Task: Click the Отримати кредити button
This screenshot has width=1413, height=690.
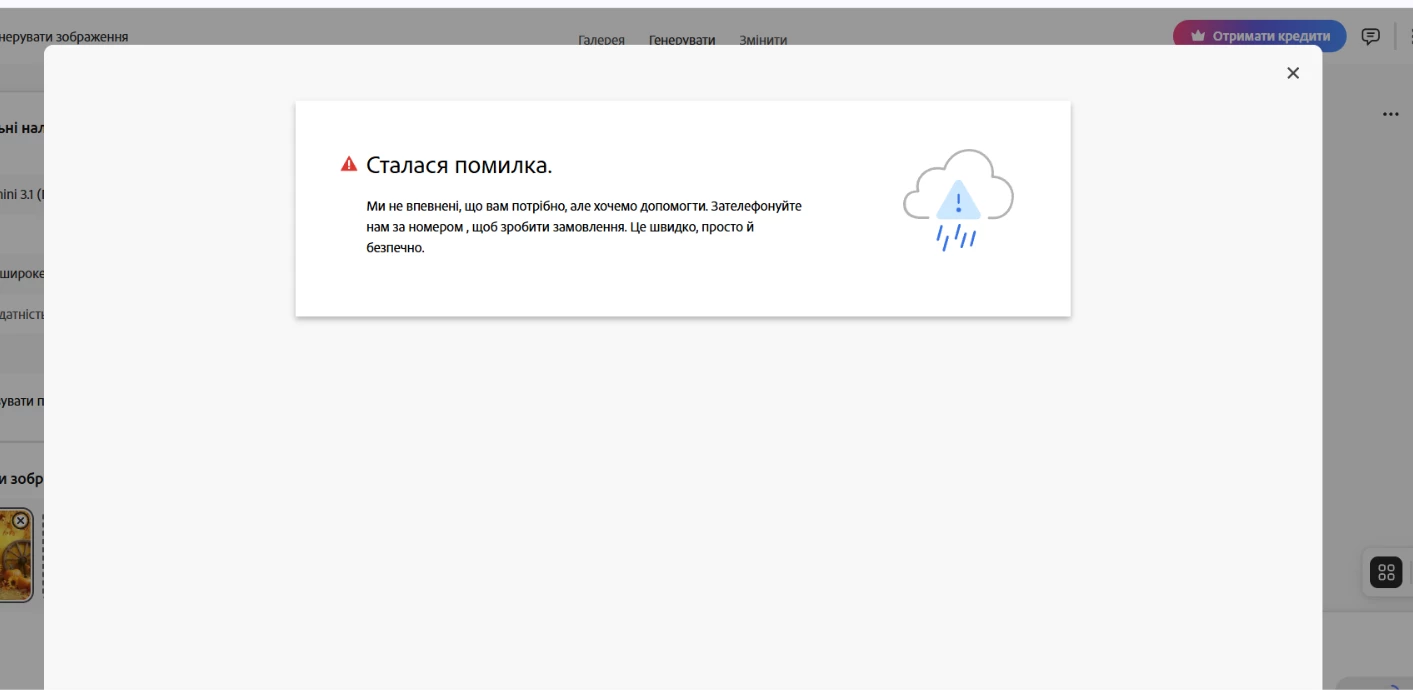Action: click(x=1260, y=36)
